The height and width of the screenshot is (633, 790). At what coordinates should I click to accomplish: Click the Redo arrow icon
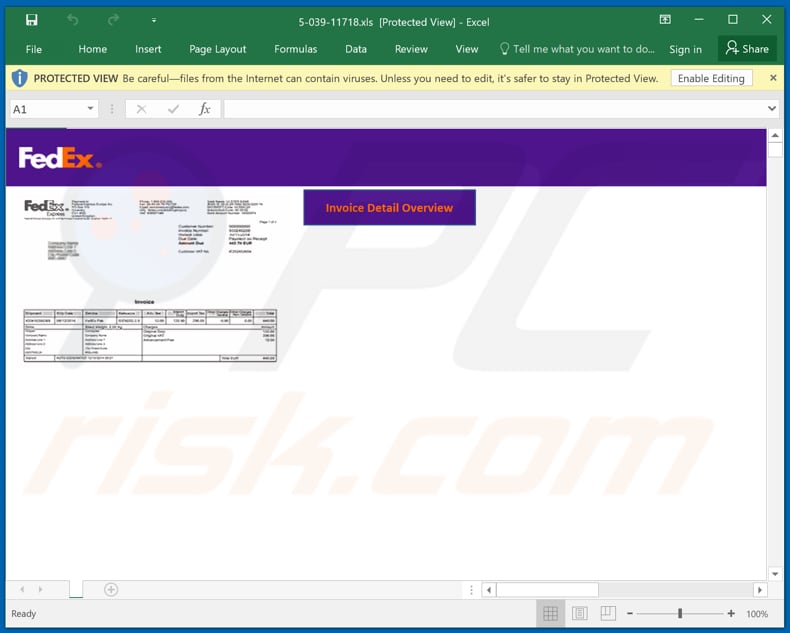[x=113, y=20]
